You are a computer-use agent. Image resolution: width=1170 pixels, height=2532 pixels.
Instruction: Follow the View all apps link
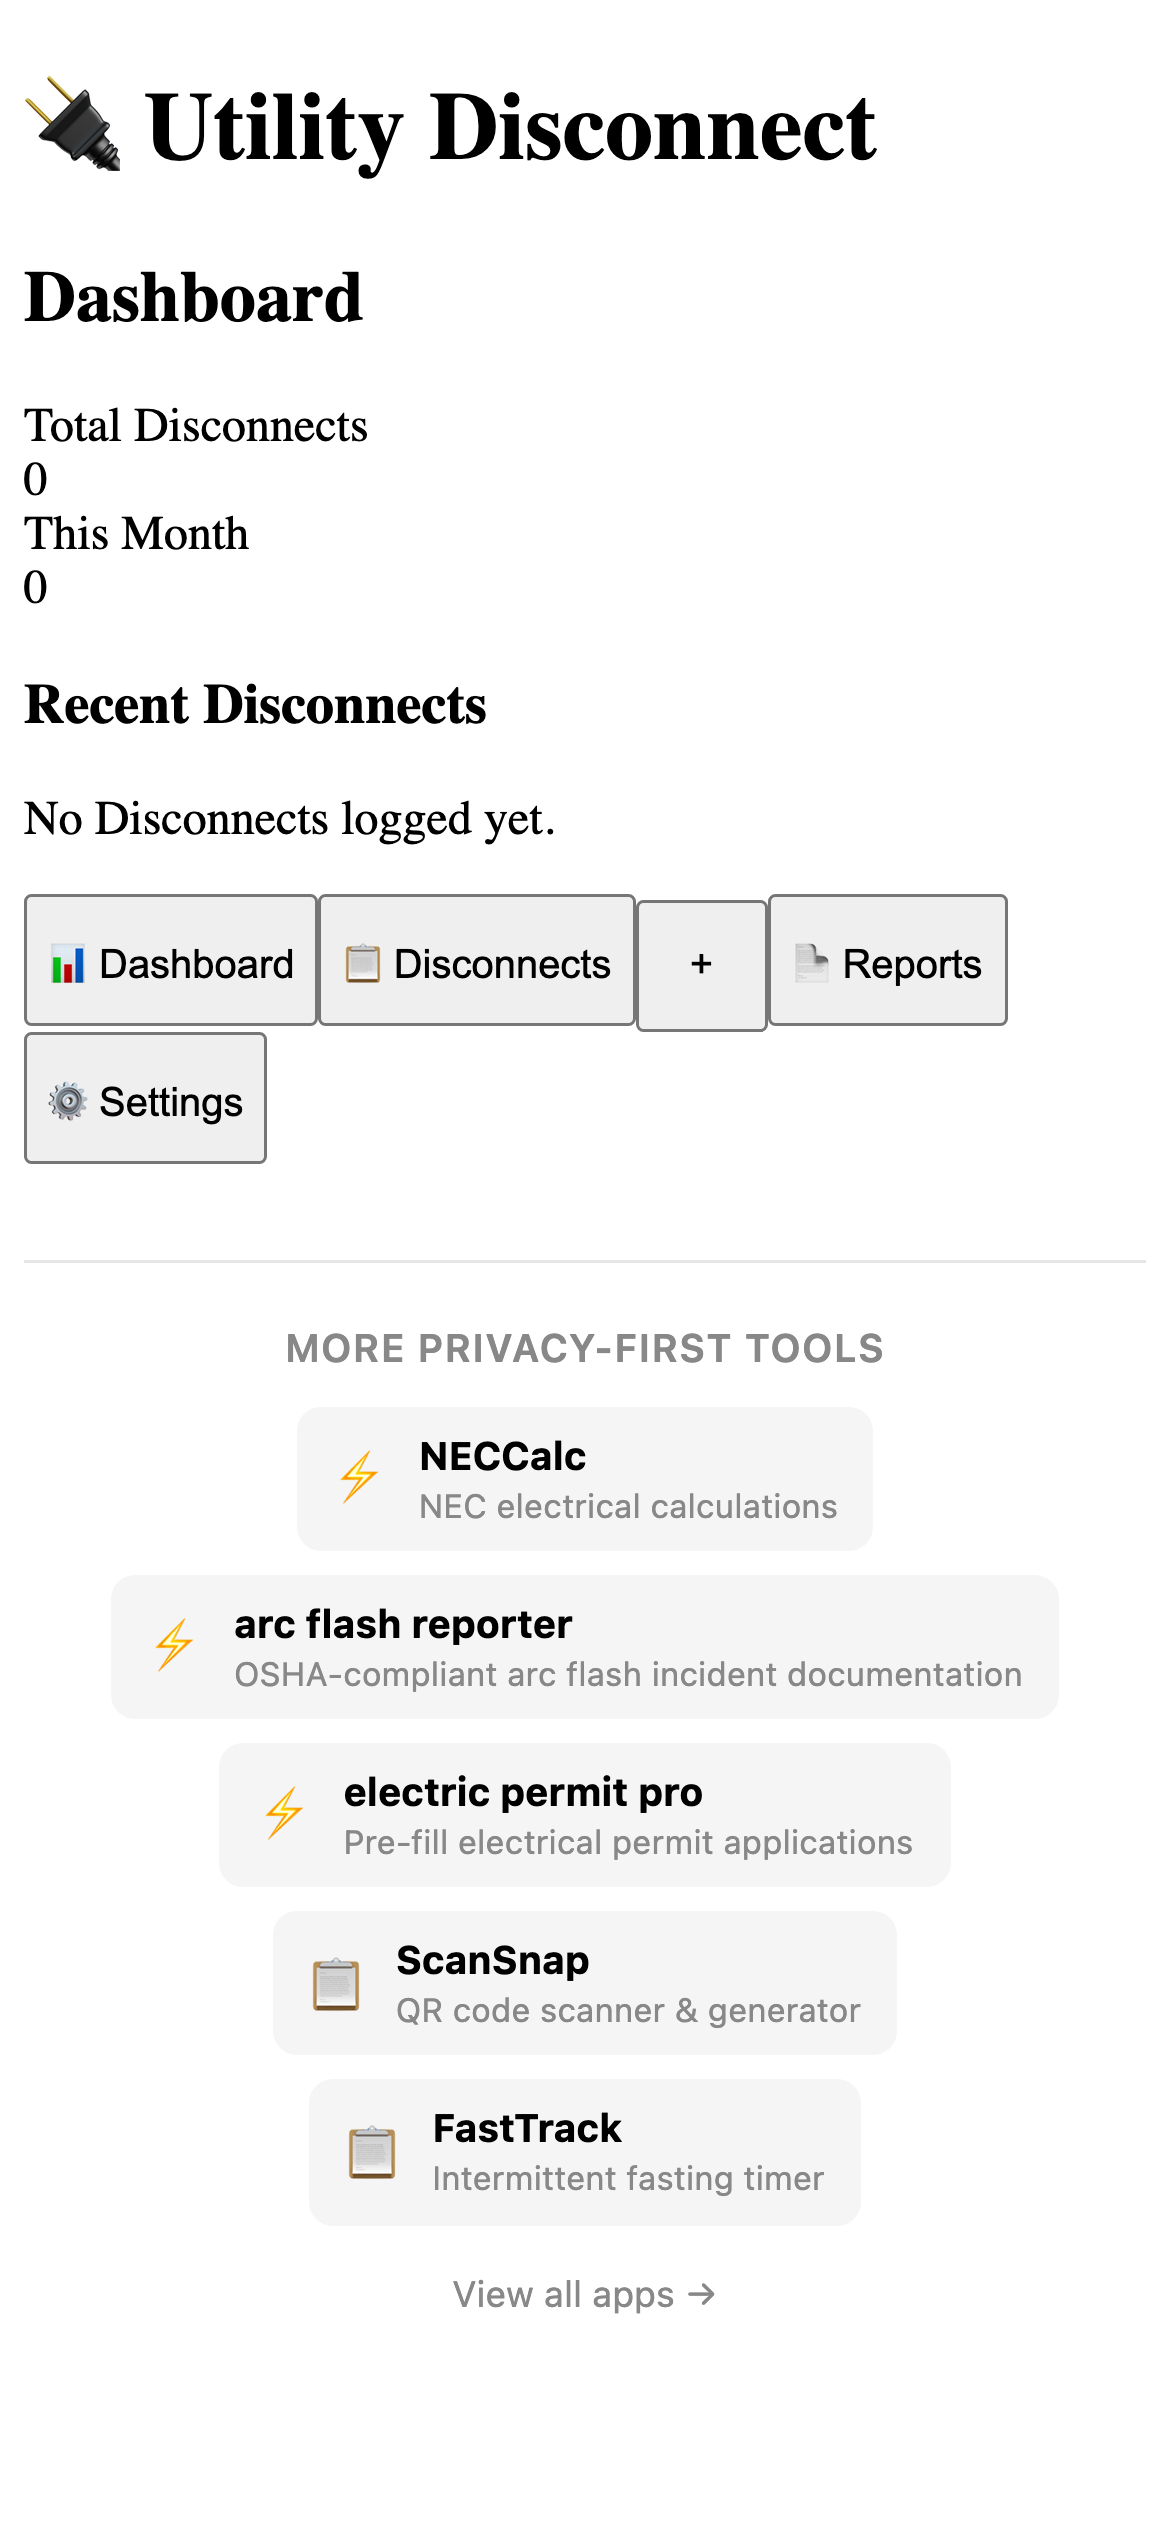pos(583,2294)
